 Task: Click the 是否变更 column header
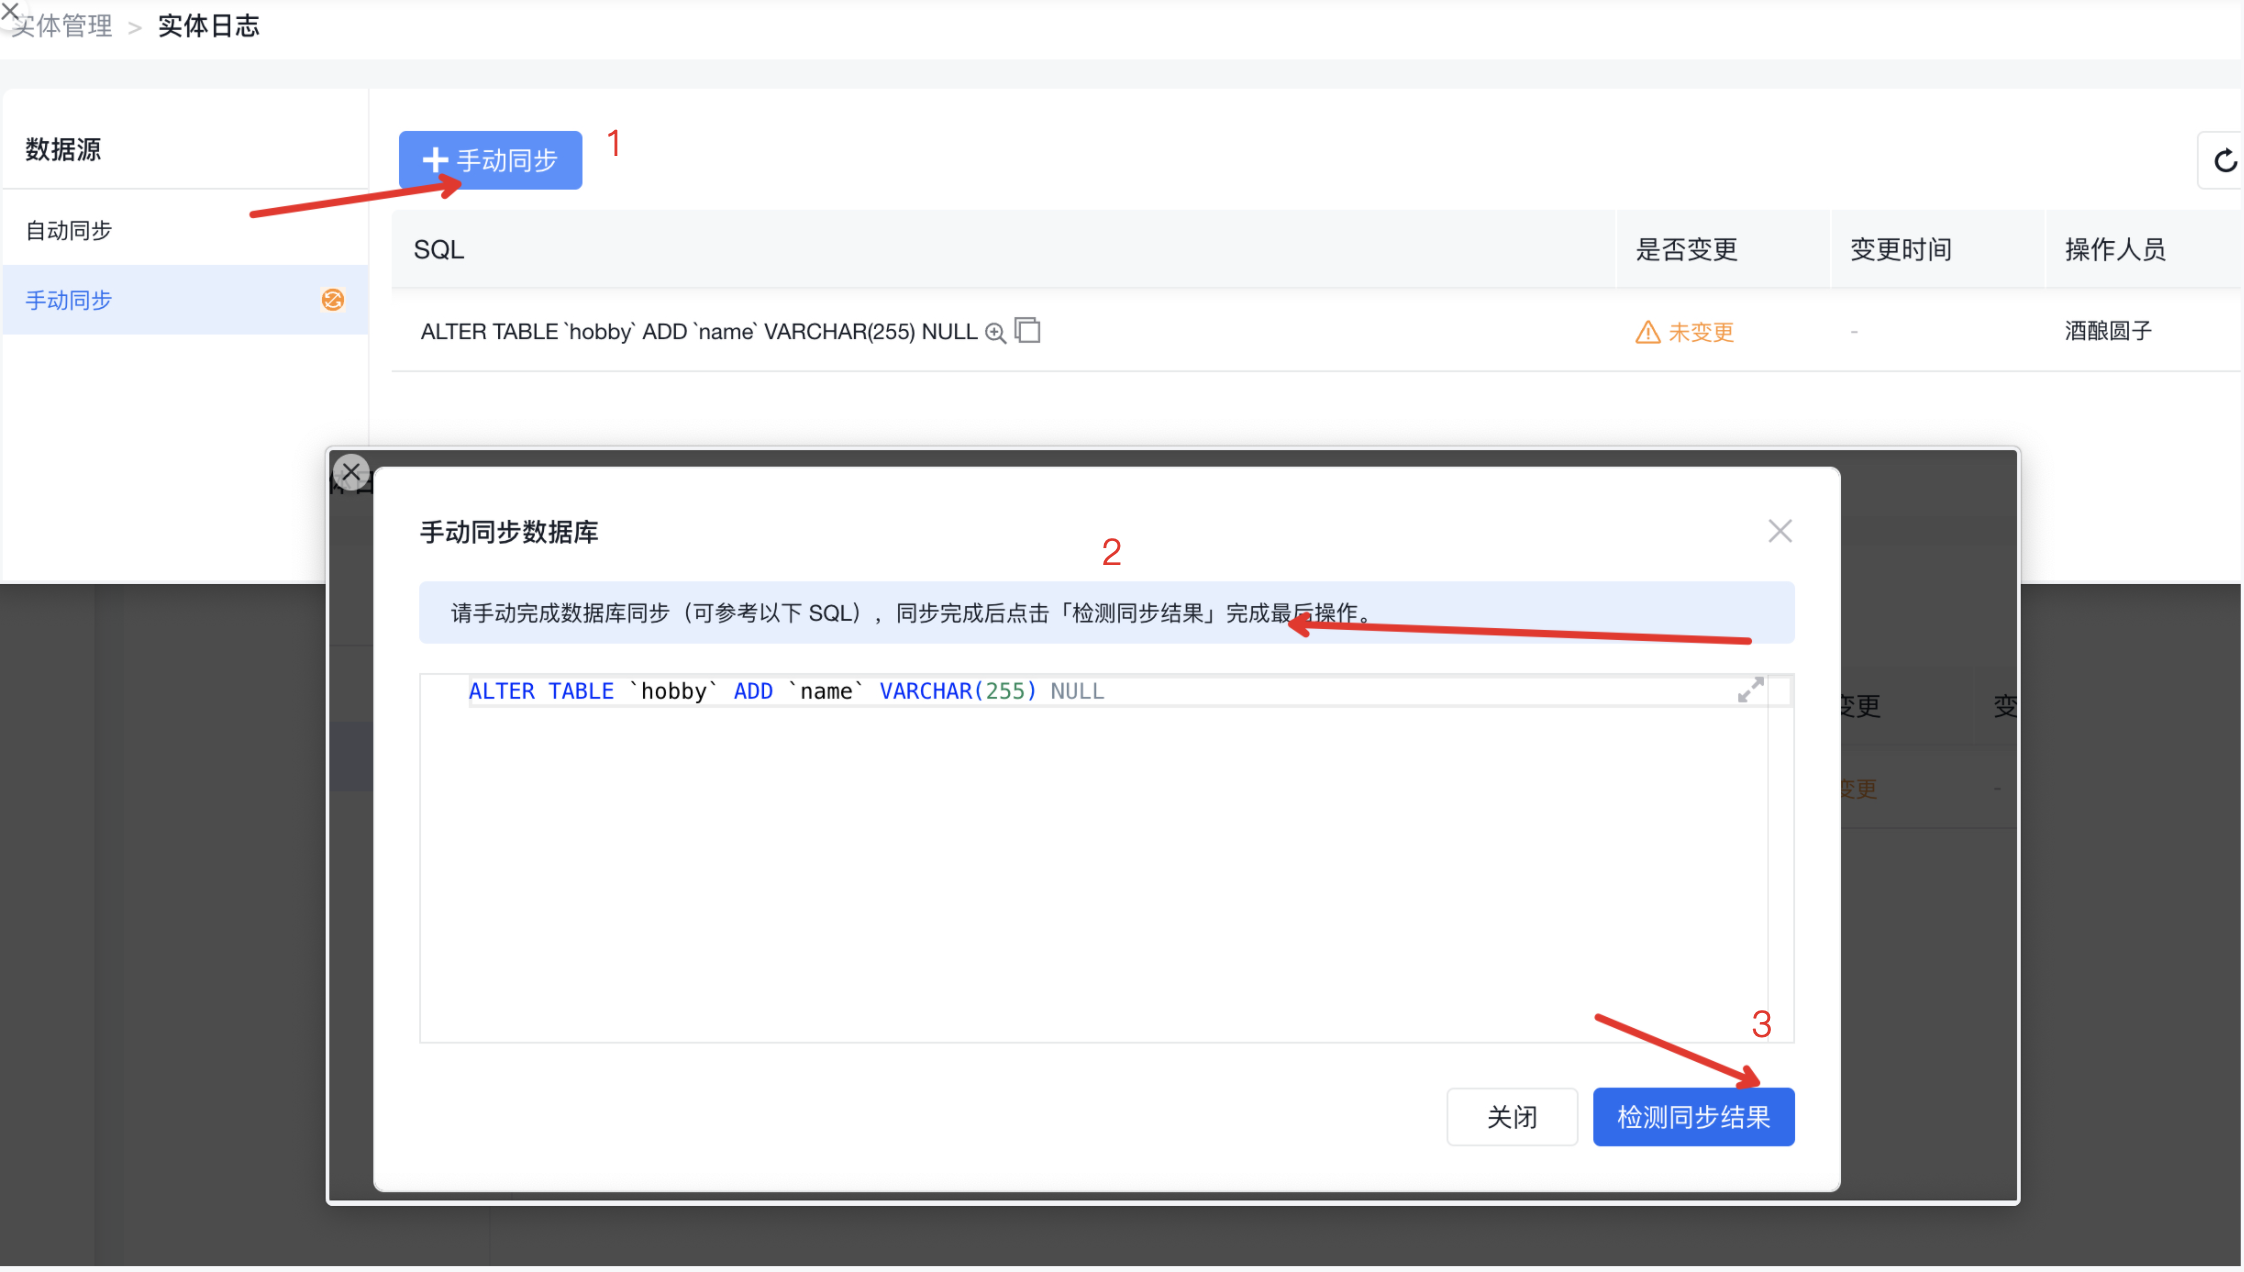1687,250
